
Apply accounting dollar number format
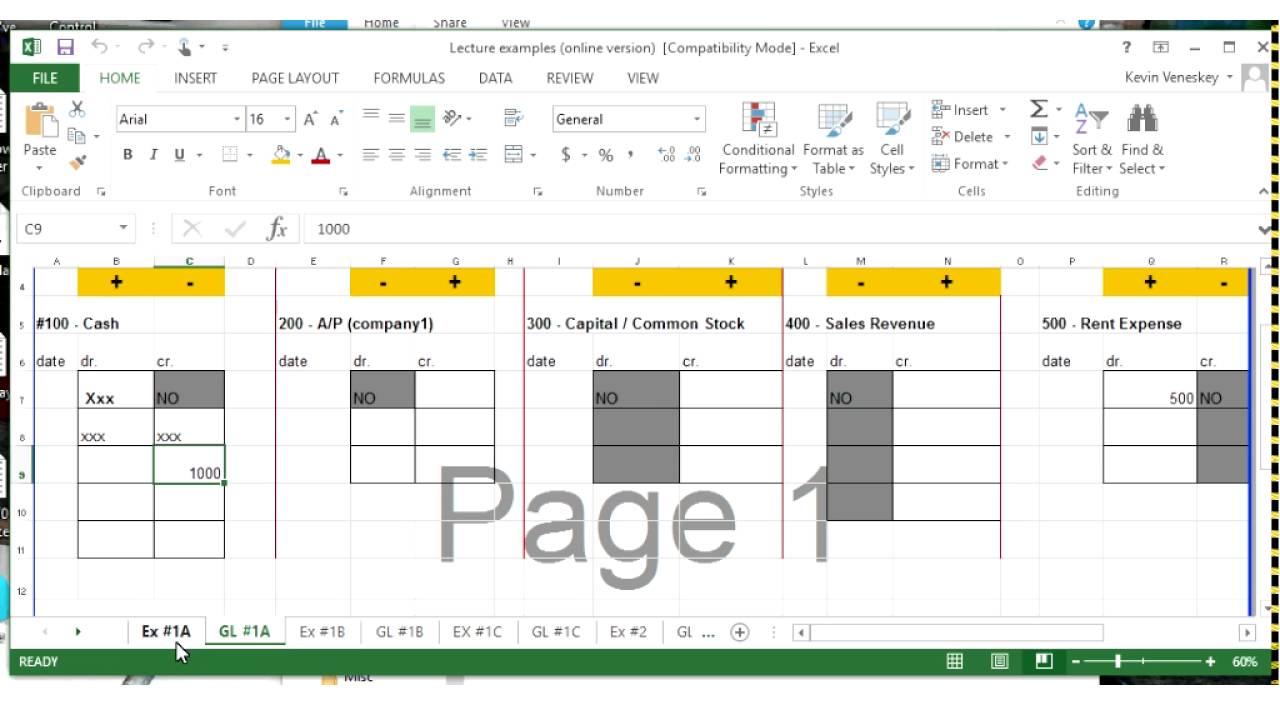pos(566,154)
